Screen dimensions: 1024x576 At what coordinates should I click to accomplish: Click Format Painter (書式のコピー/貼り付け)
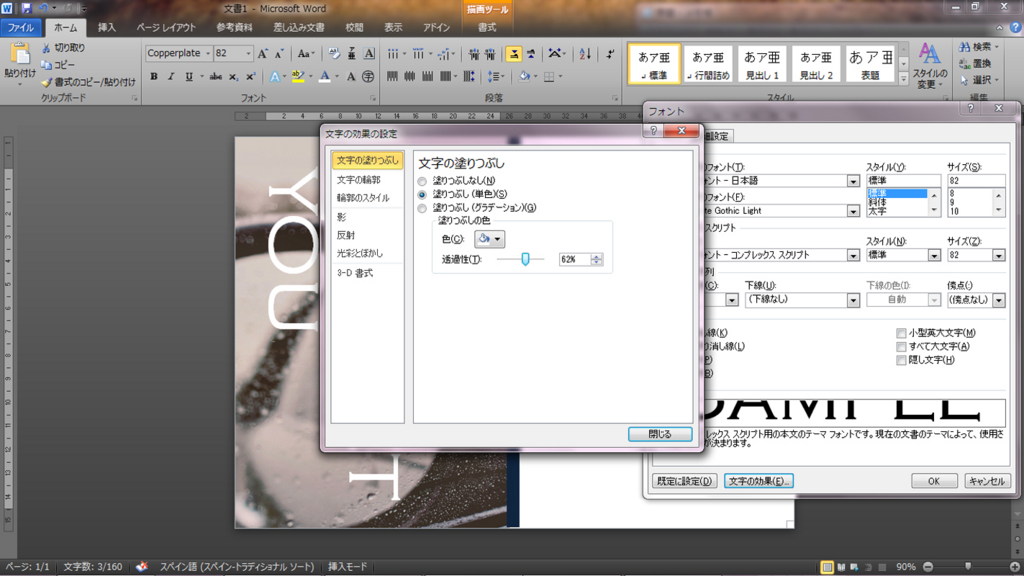pyautogui.click(x=88, y=82)
